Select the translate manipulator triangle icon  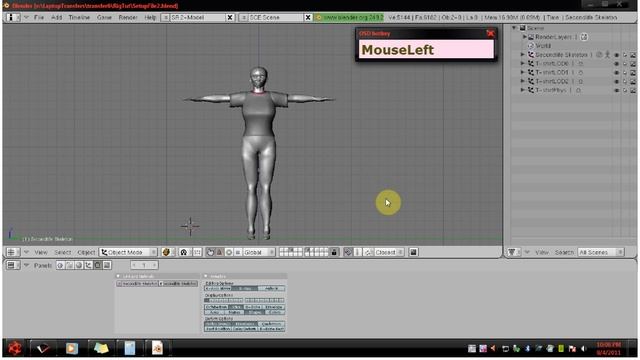(219, 252)
